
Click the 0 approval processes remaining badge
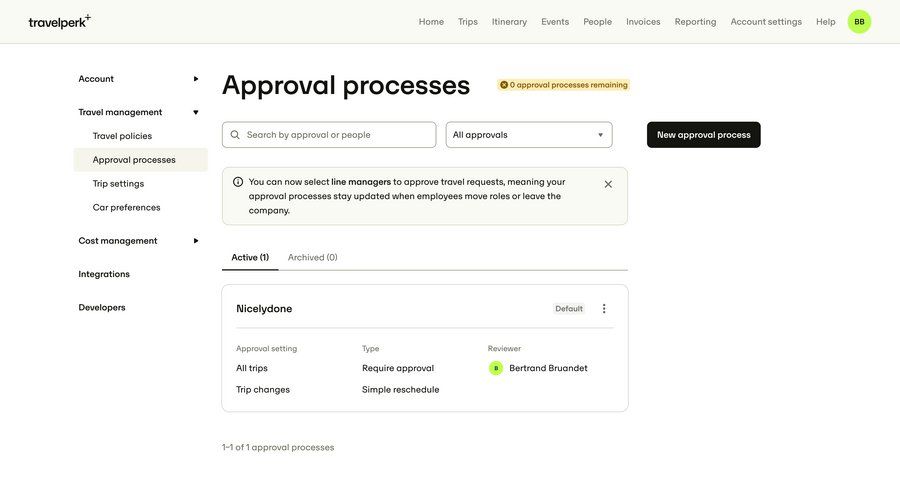(x=564, y=85)
